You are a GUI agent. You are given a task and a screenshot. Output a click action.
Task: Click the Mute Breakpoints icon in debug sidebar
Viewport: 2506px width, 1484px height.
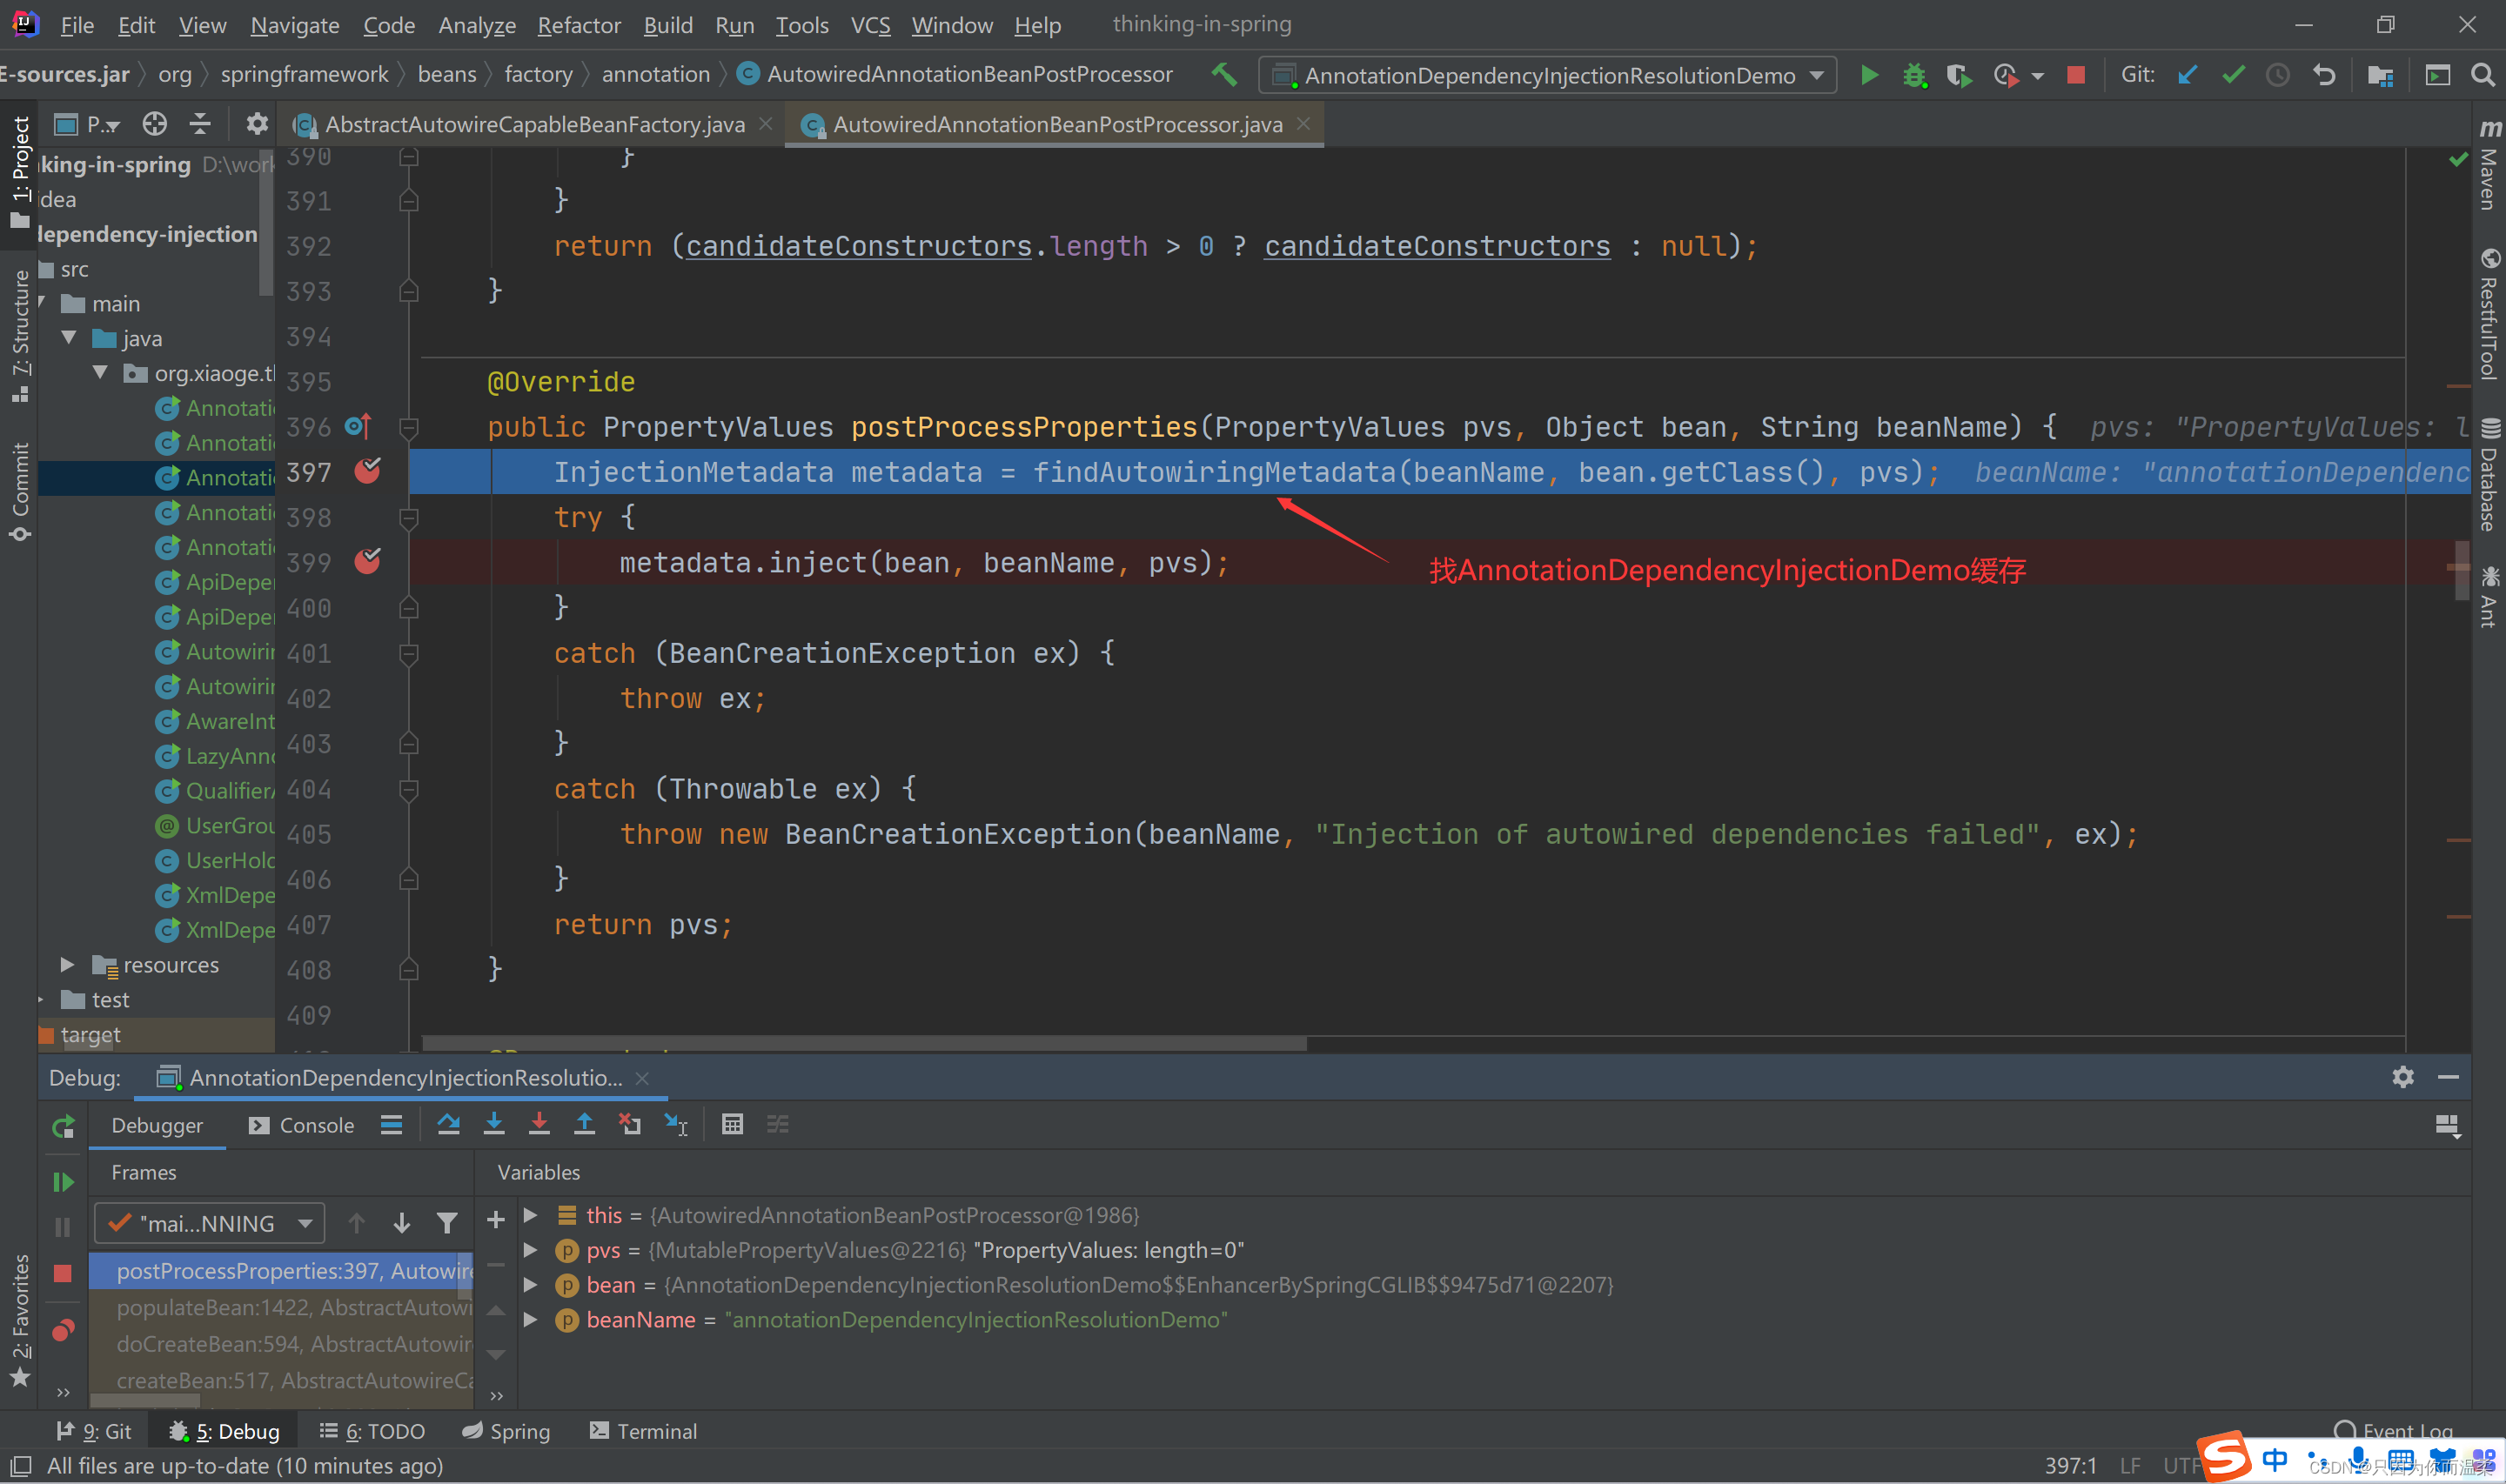tap(63, 1330)
